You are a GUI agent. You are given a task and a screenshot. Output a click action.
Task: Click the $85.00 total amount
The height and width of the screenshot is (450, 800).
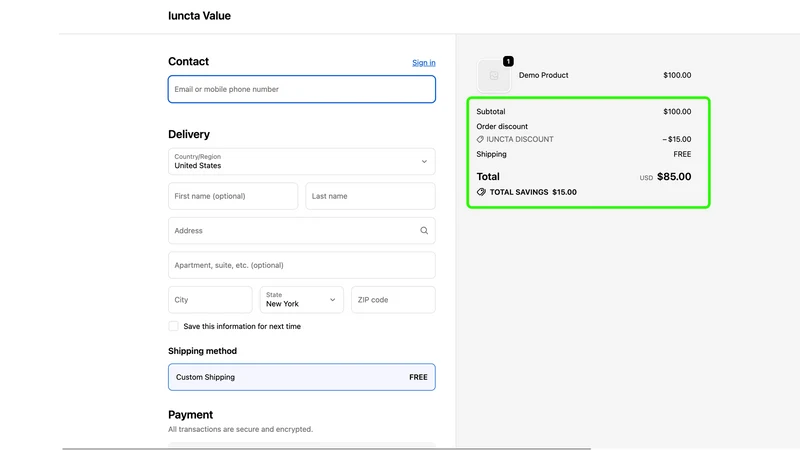click(674, 177)
